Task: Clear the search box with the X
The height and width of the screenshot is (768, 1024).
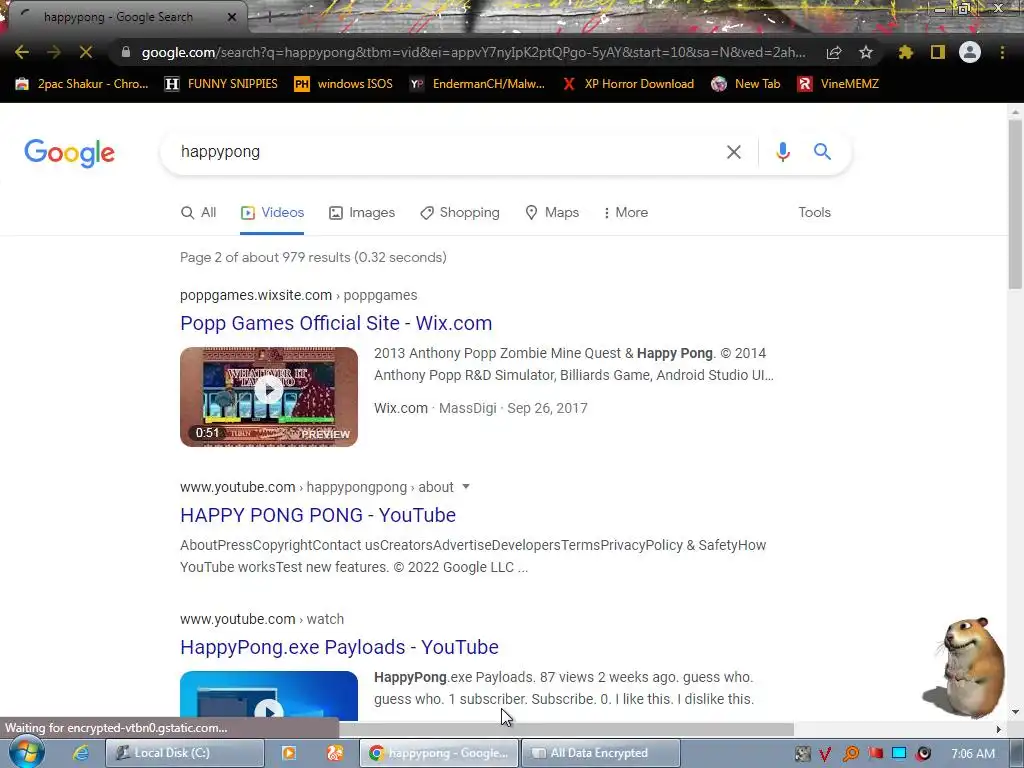Action: (x=733, y=152)
